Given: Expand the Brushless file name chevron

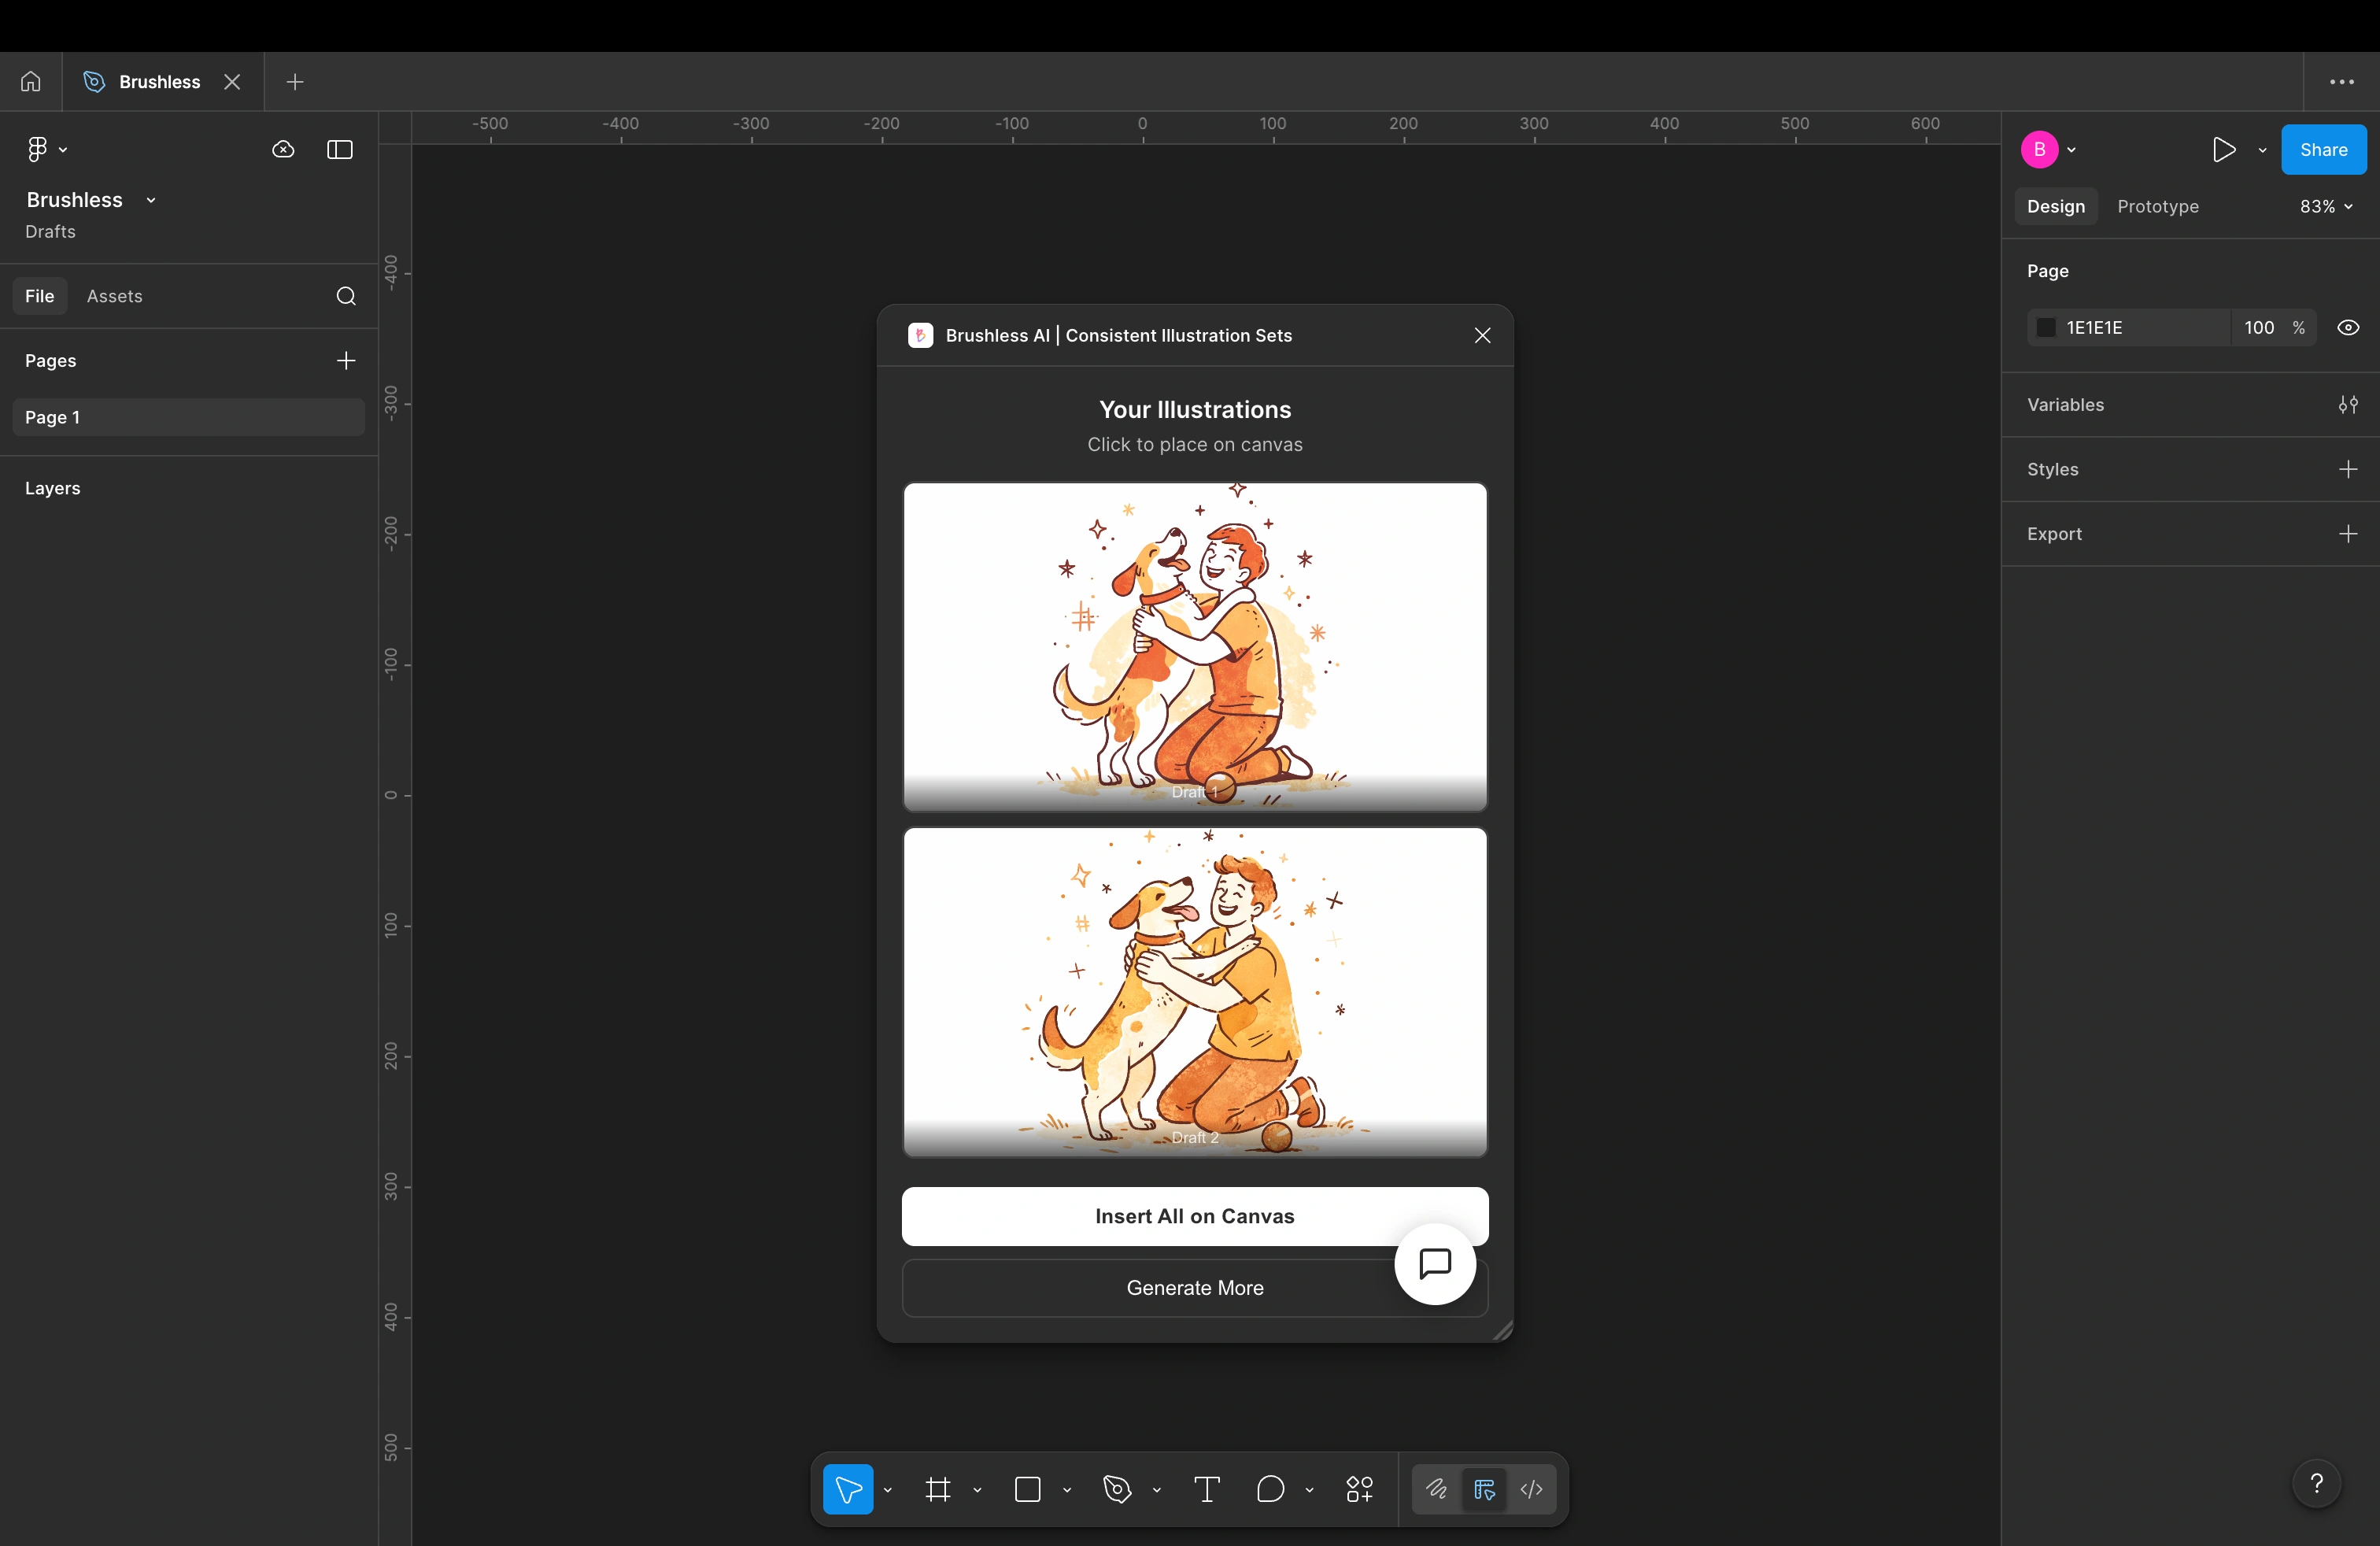Looking at the screenshot, I should [151, 200].
